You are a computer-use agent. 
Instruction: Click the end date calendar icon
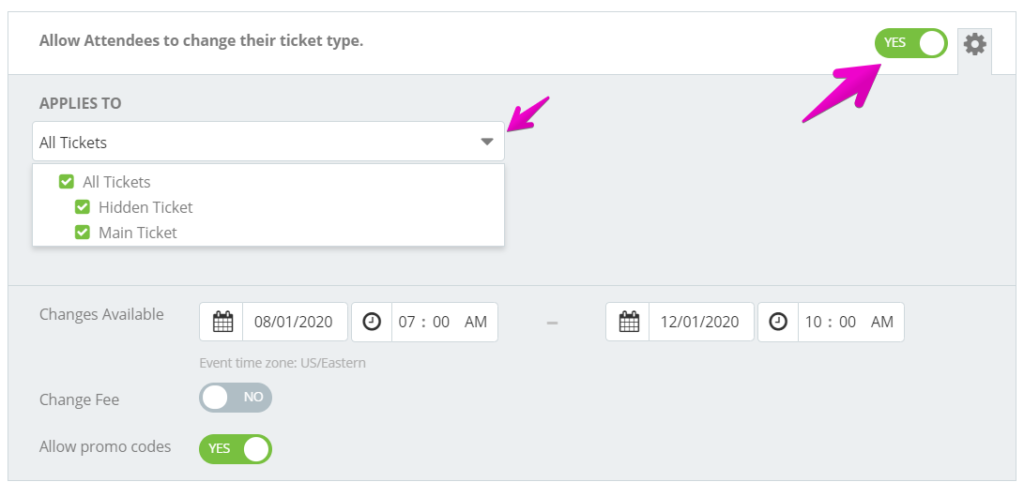(x=629, y=322)
